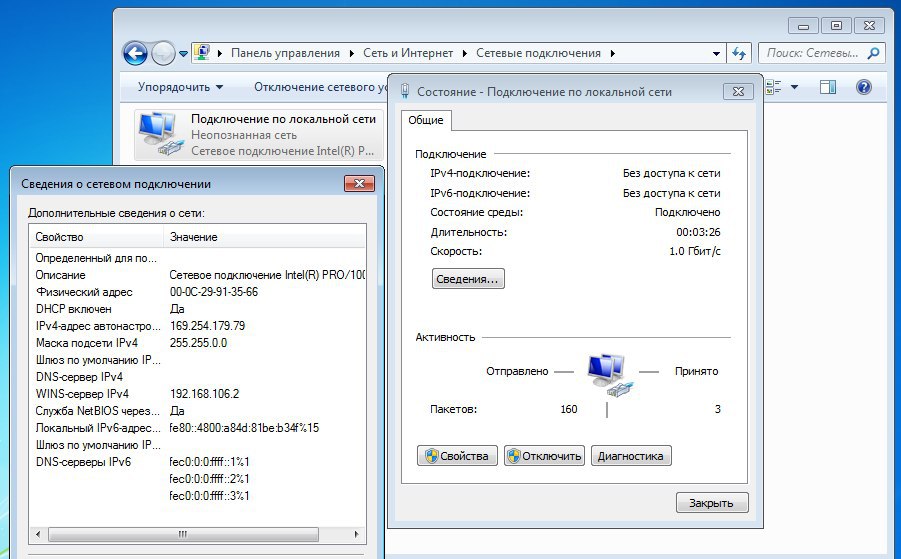This screenshot has width=901, height=559.
Task: Focus the 'Поиск: Сетевы...' search field
Action: click(x=813, y=53)
